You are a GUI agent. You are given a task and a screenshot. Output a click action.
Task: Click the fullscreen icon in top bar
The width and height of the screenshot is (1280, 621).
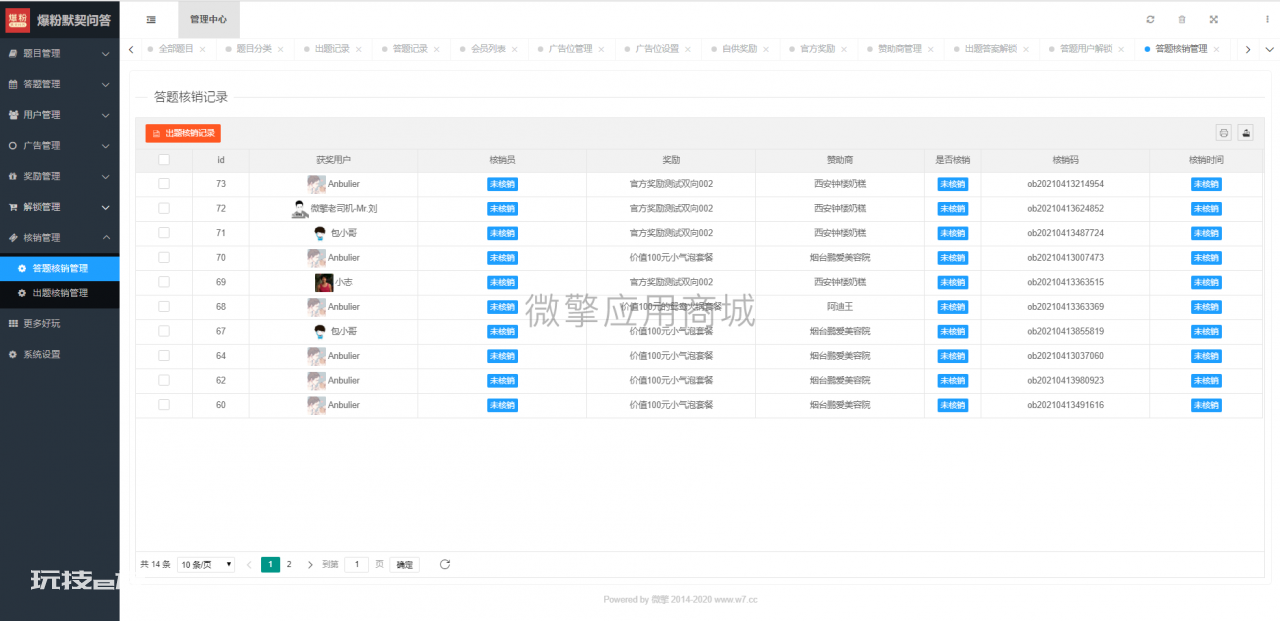pos(1214,19)
